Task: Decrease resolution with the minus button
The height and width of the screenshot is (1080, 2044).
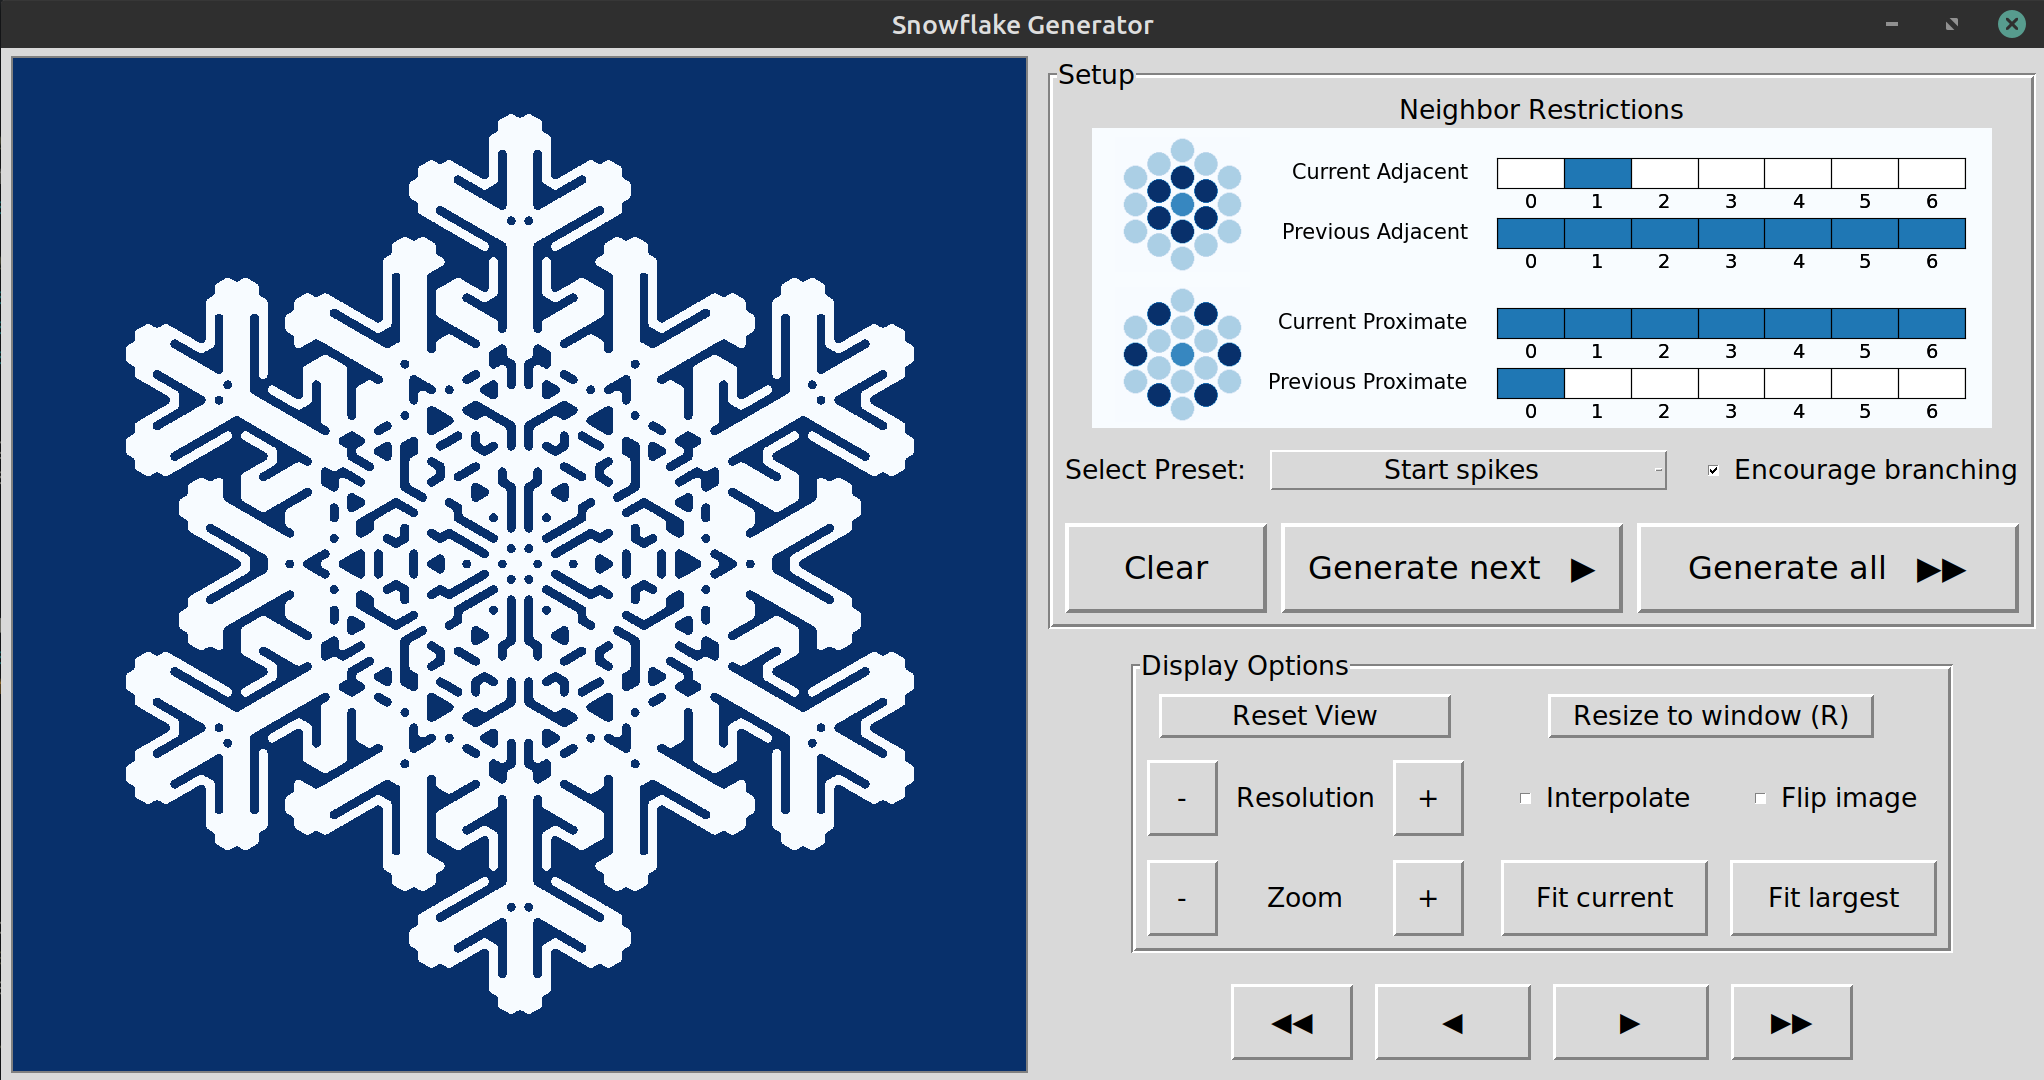Action: [x=1182, y=798]
